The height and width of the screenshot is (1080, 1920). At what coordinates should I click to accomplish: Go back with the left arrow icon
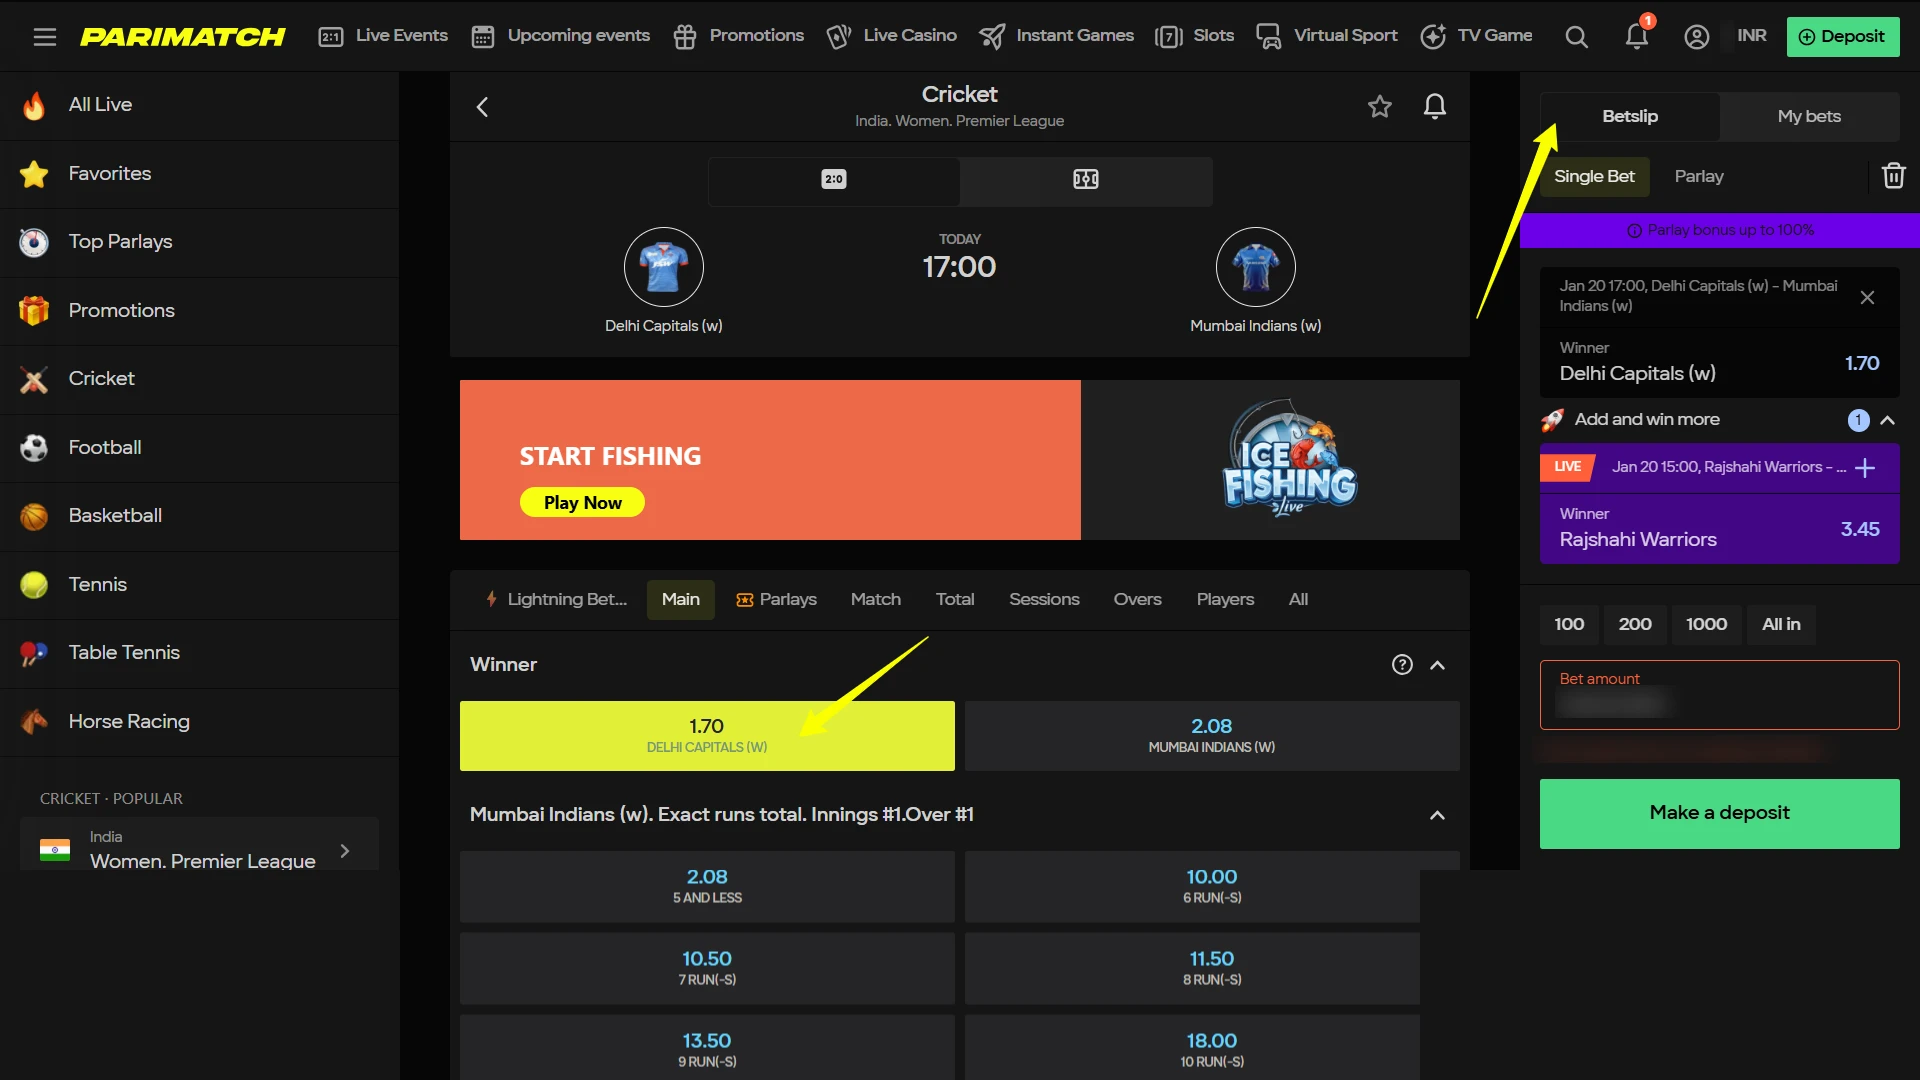pyautogui.click(x=482, y=107)
